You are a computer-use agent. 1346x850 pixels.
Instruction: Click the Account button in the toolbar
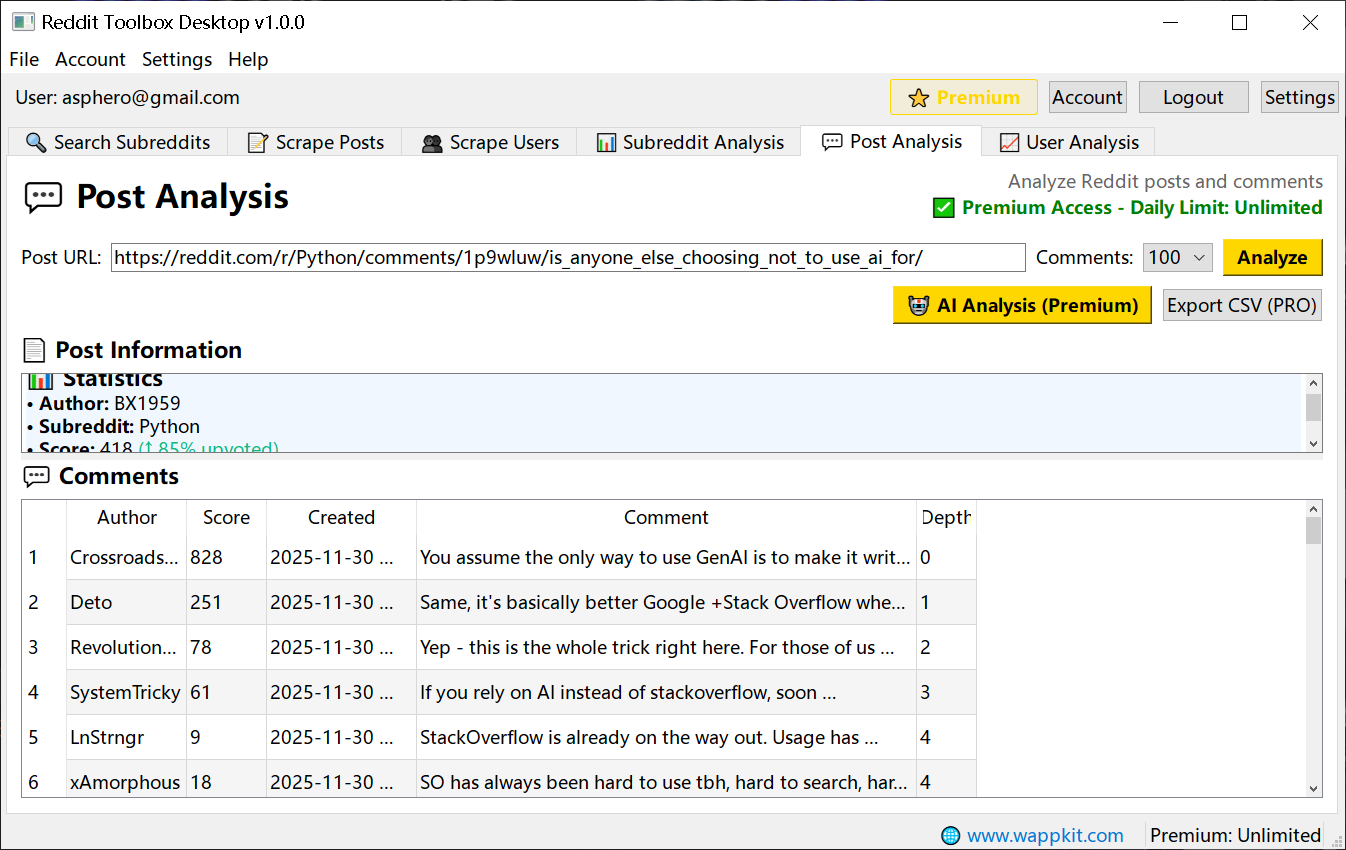(1087, 97)
